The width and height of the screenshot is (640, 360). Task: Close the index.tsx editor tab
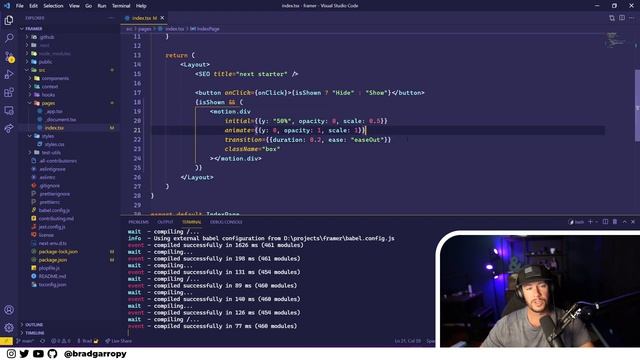[162, 18]
